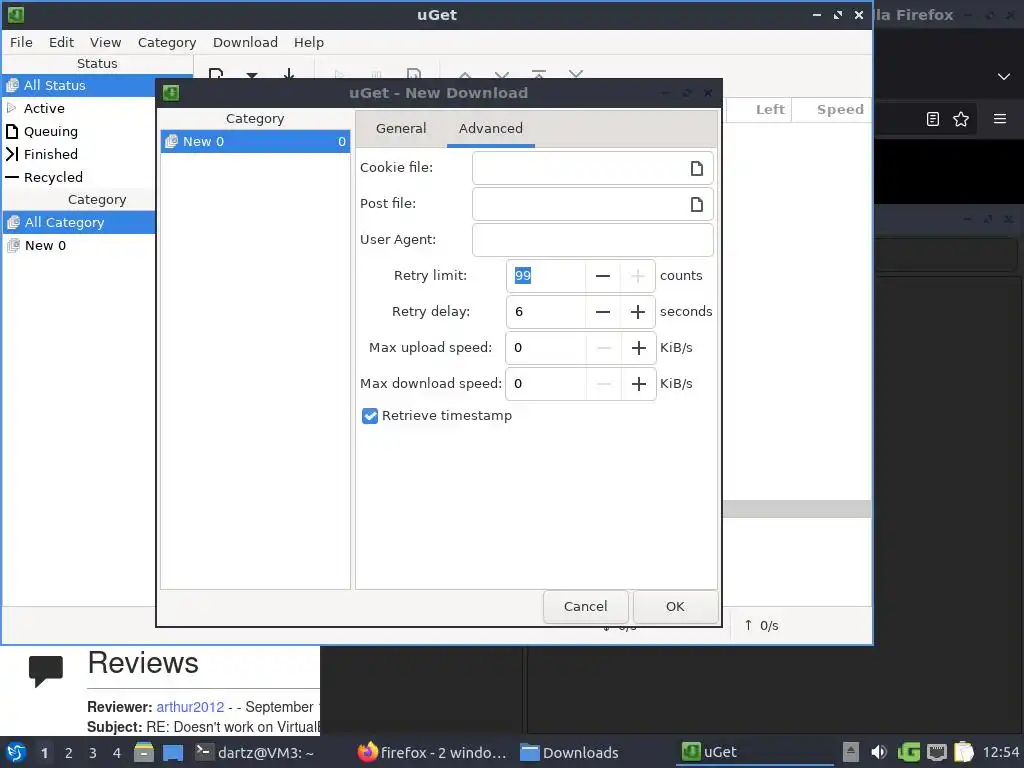1024x768 pixels.
Task: Click the volume speaker tray icon
Action: 879,752
